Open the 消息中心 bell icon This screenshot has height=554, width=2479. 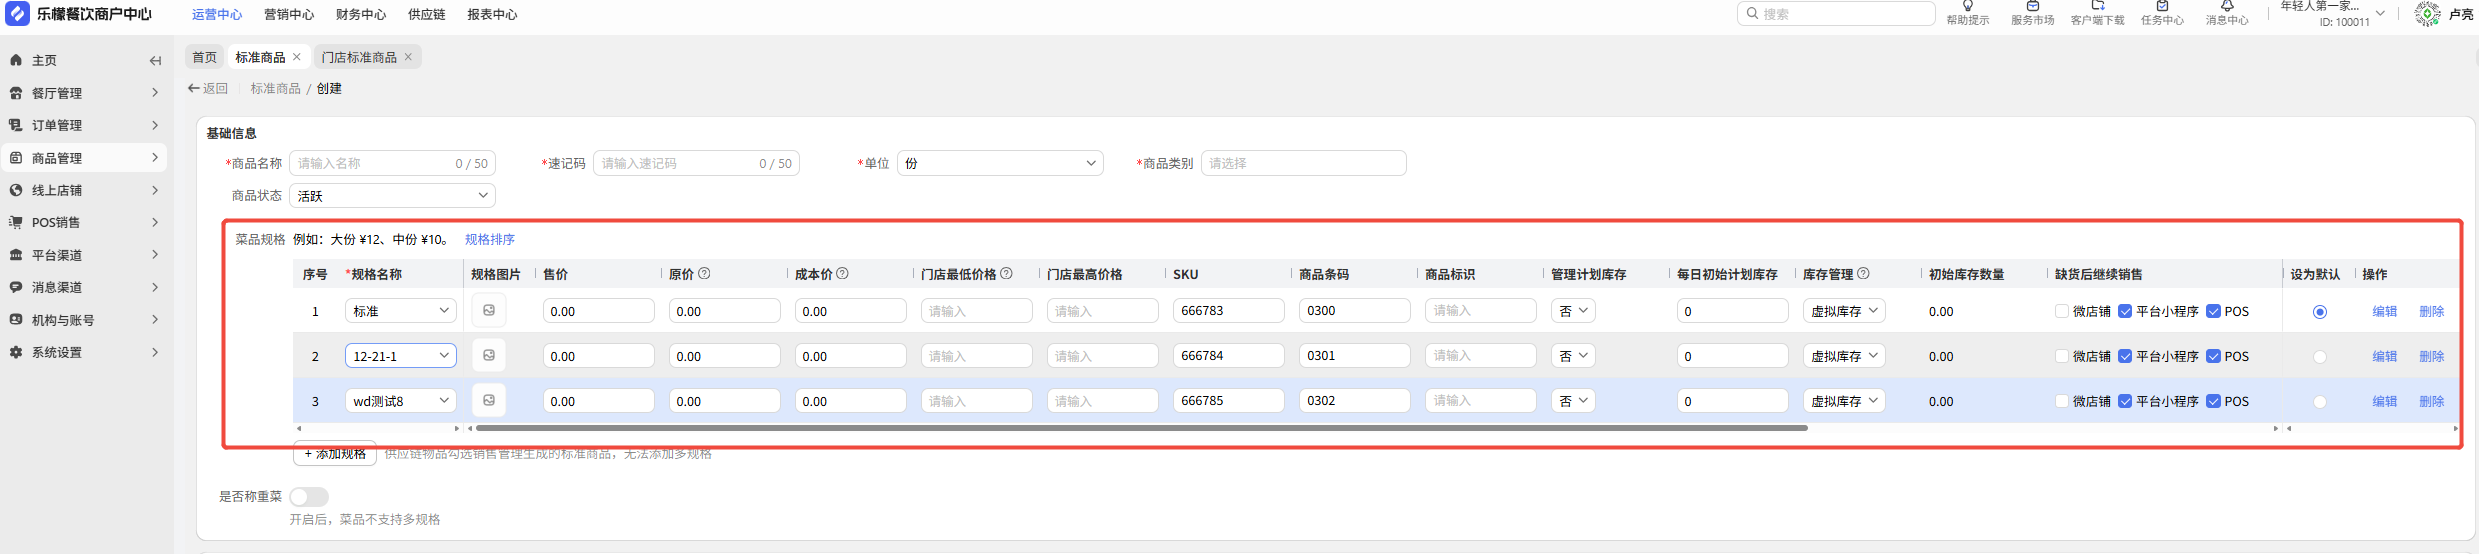tap(2227, 5)
